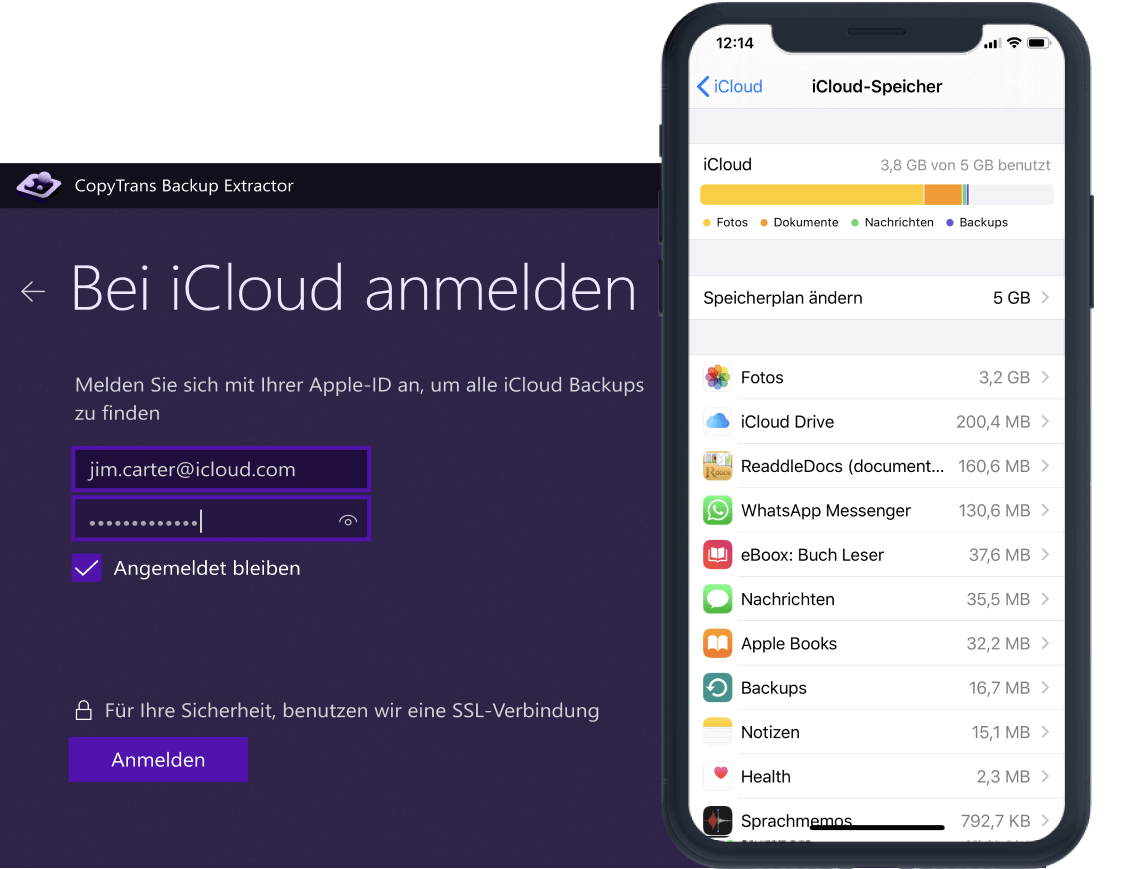Toggle password visibility eye icon
This screenshot has height=869, width=1122.
(348, 520)
